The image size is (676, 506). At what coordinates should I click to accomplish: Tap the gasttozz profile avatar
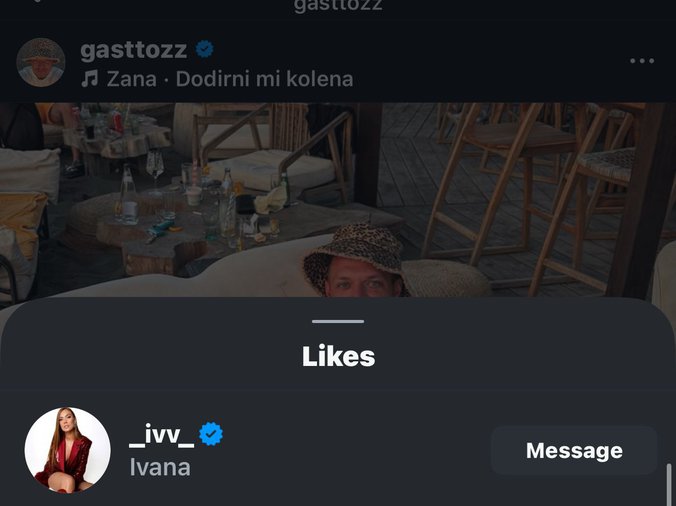tap(41, 62)
